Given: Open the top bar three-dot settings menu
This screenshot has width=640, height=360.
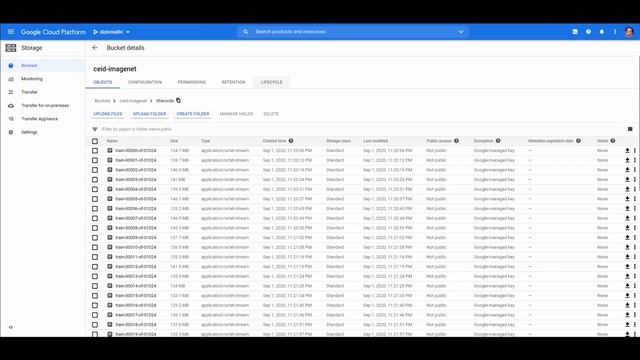Looking at the screenshot, I should [615, 31].
